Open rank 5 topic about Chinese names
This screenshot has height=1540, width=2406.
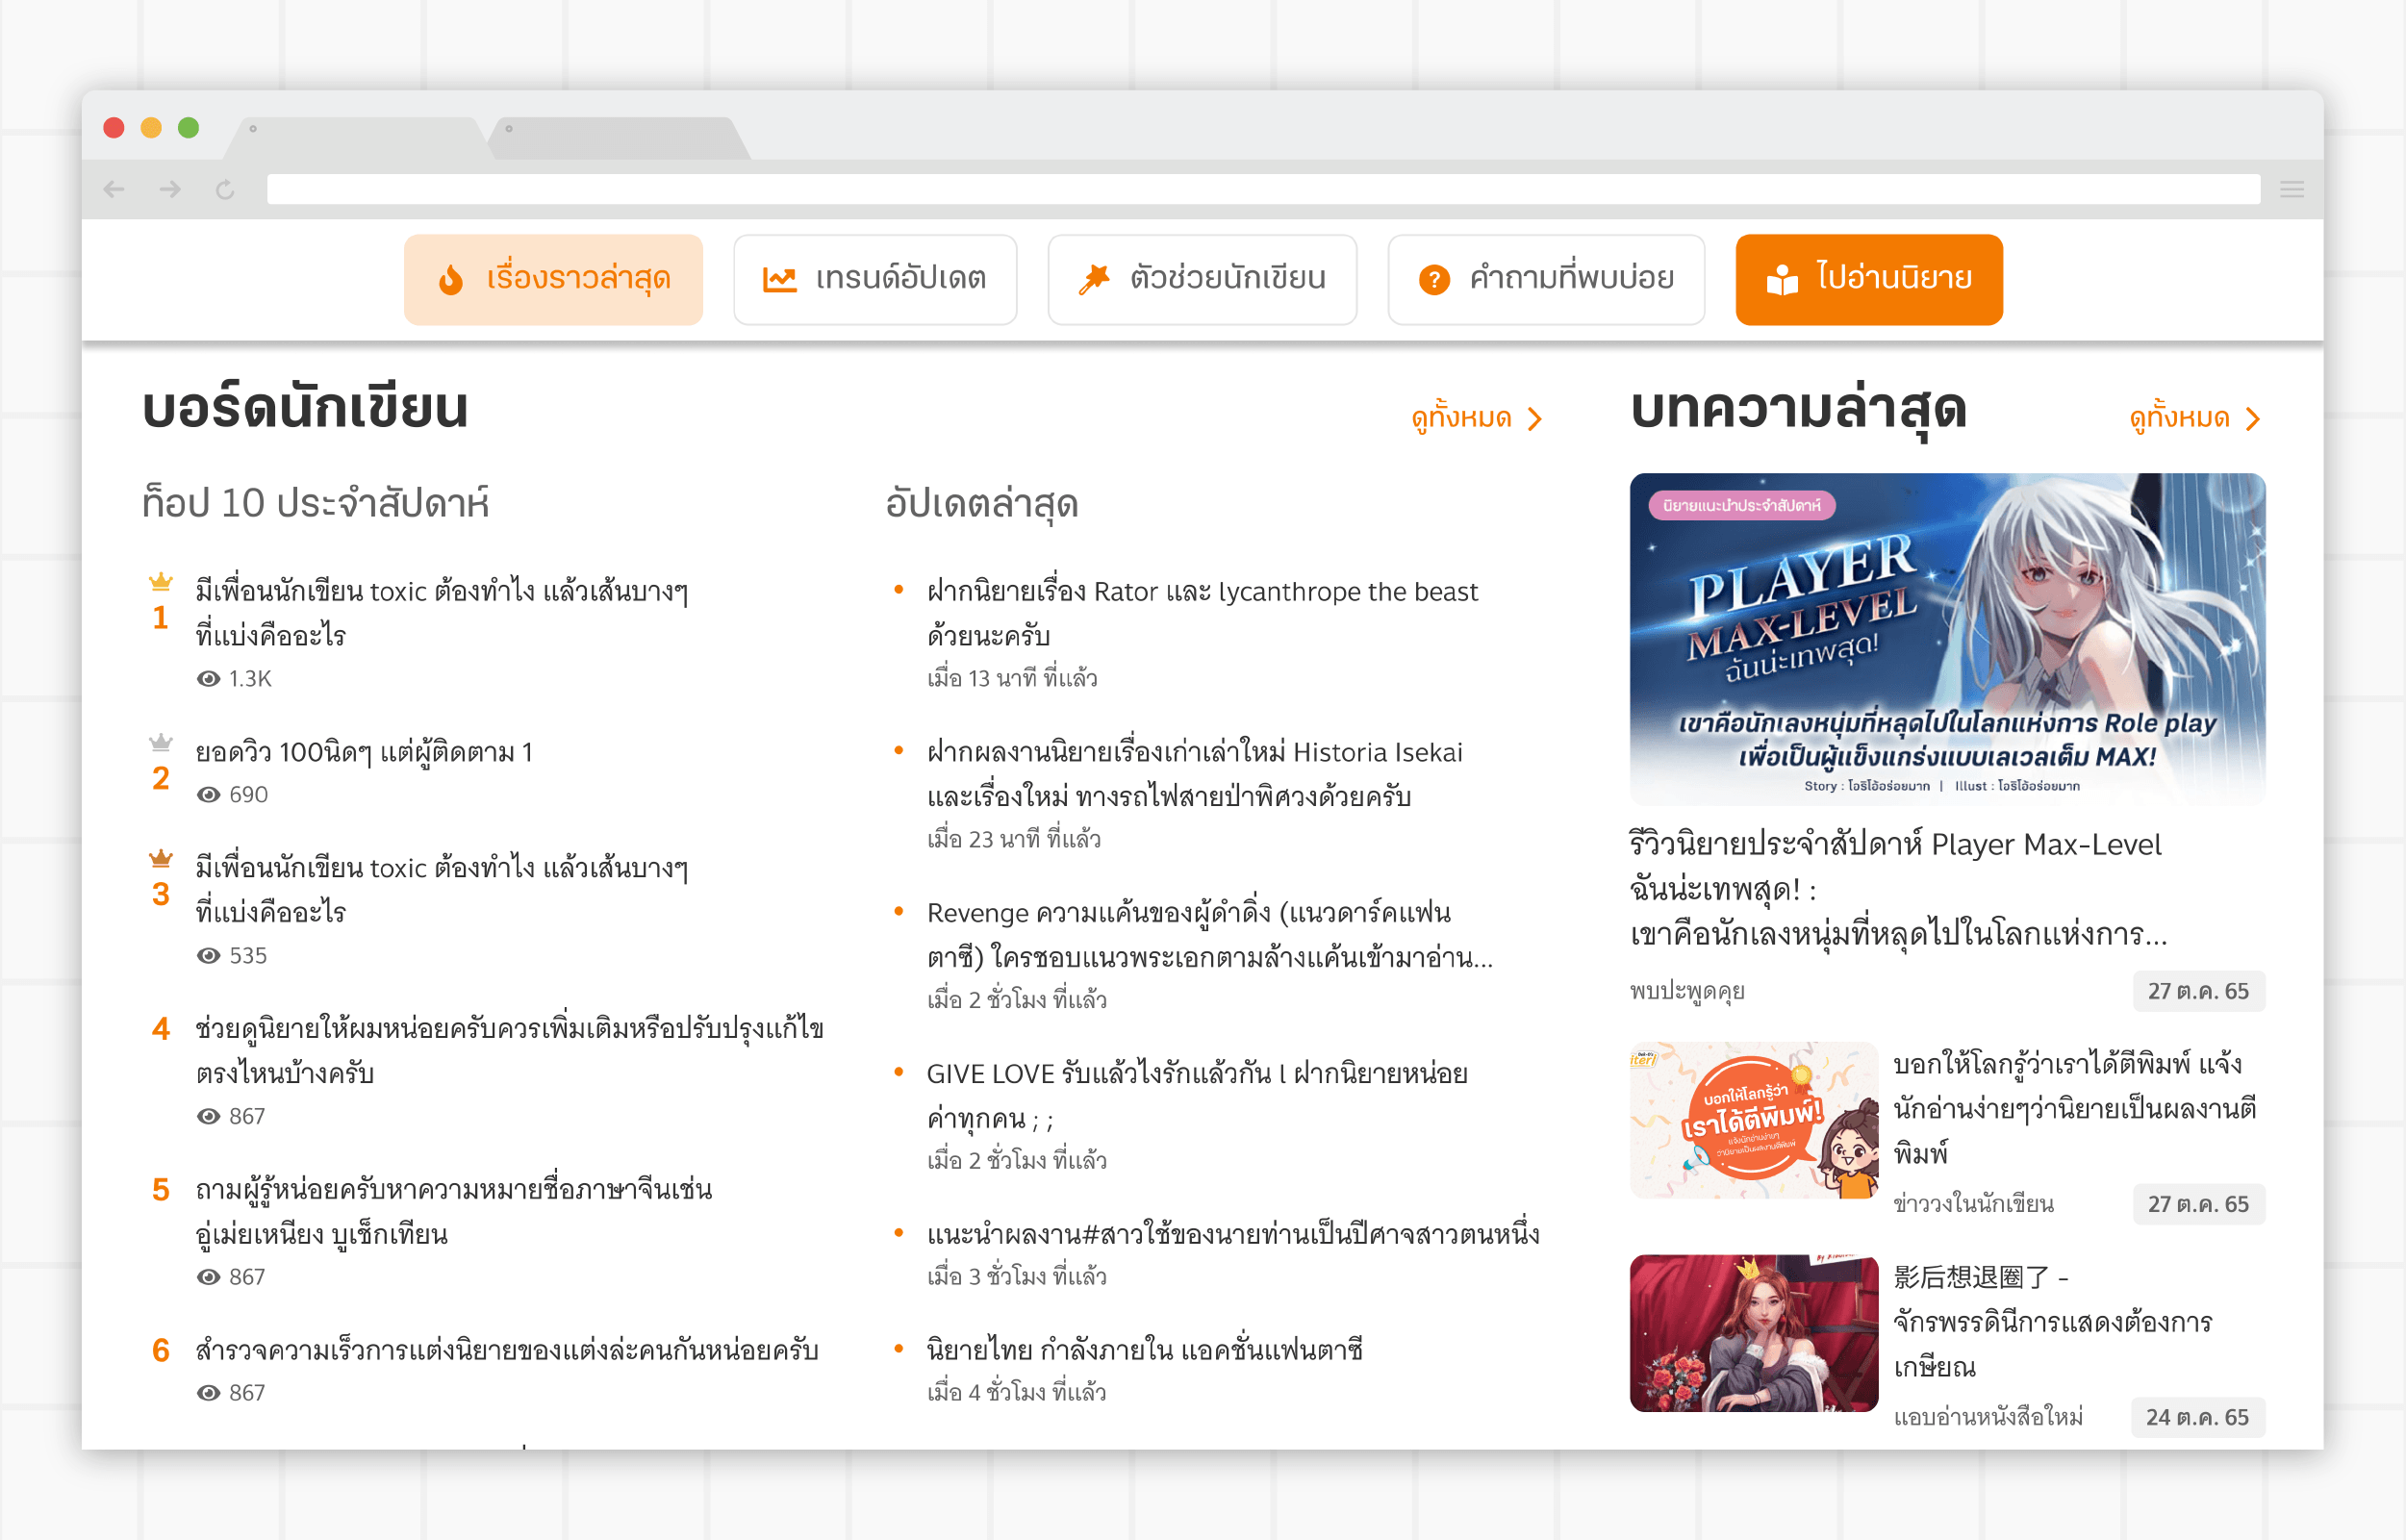[x=454, y=1211]
